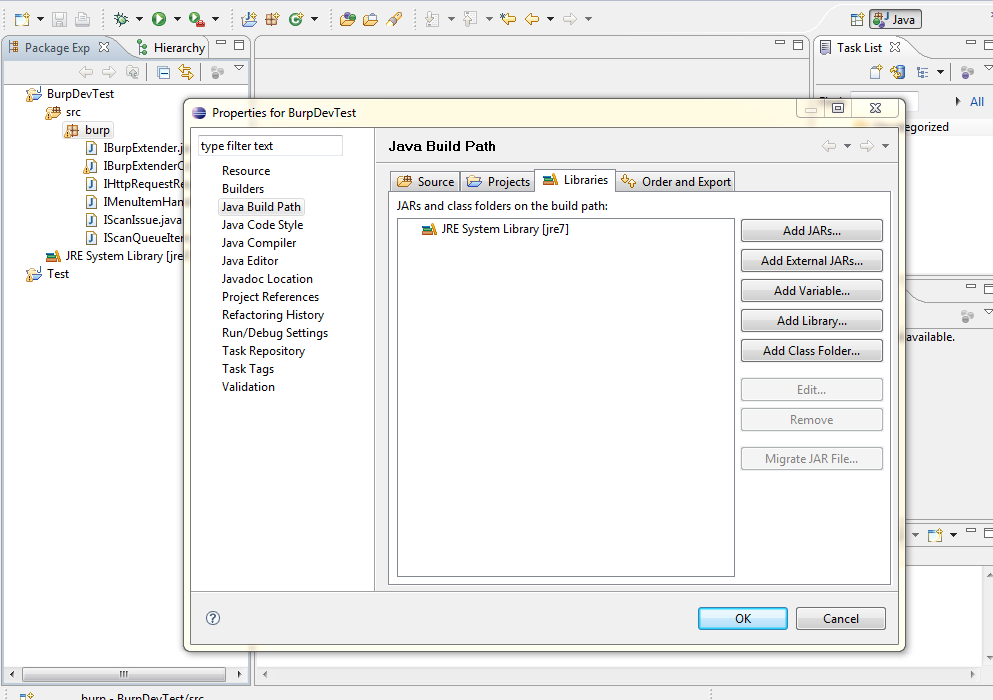The height and width of the screenshot is (700, 993).
Task: Click the Debug bug icon in toolbar
Action: point(121,19)
